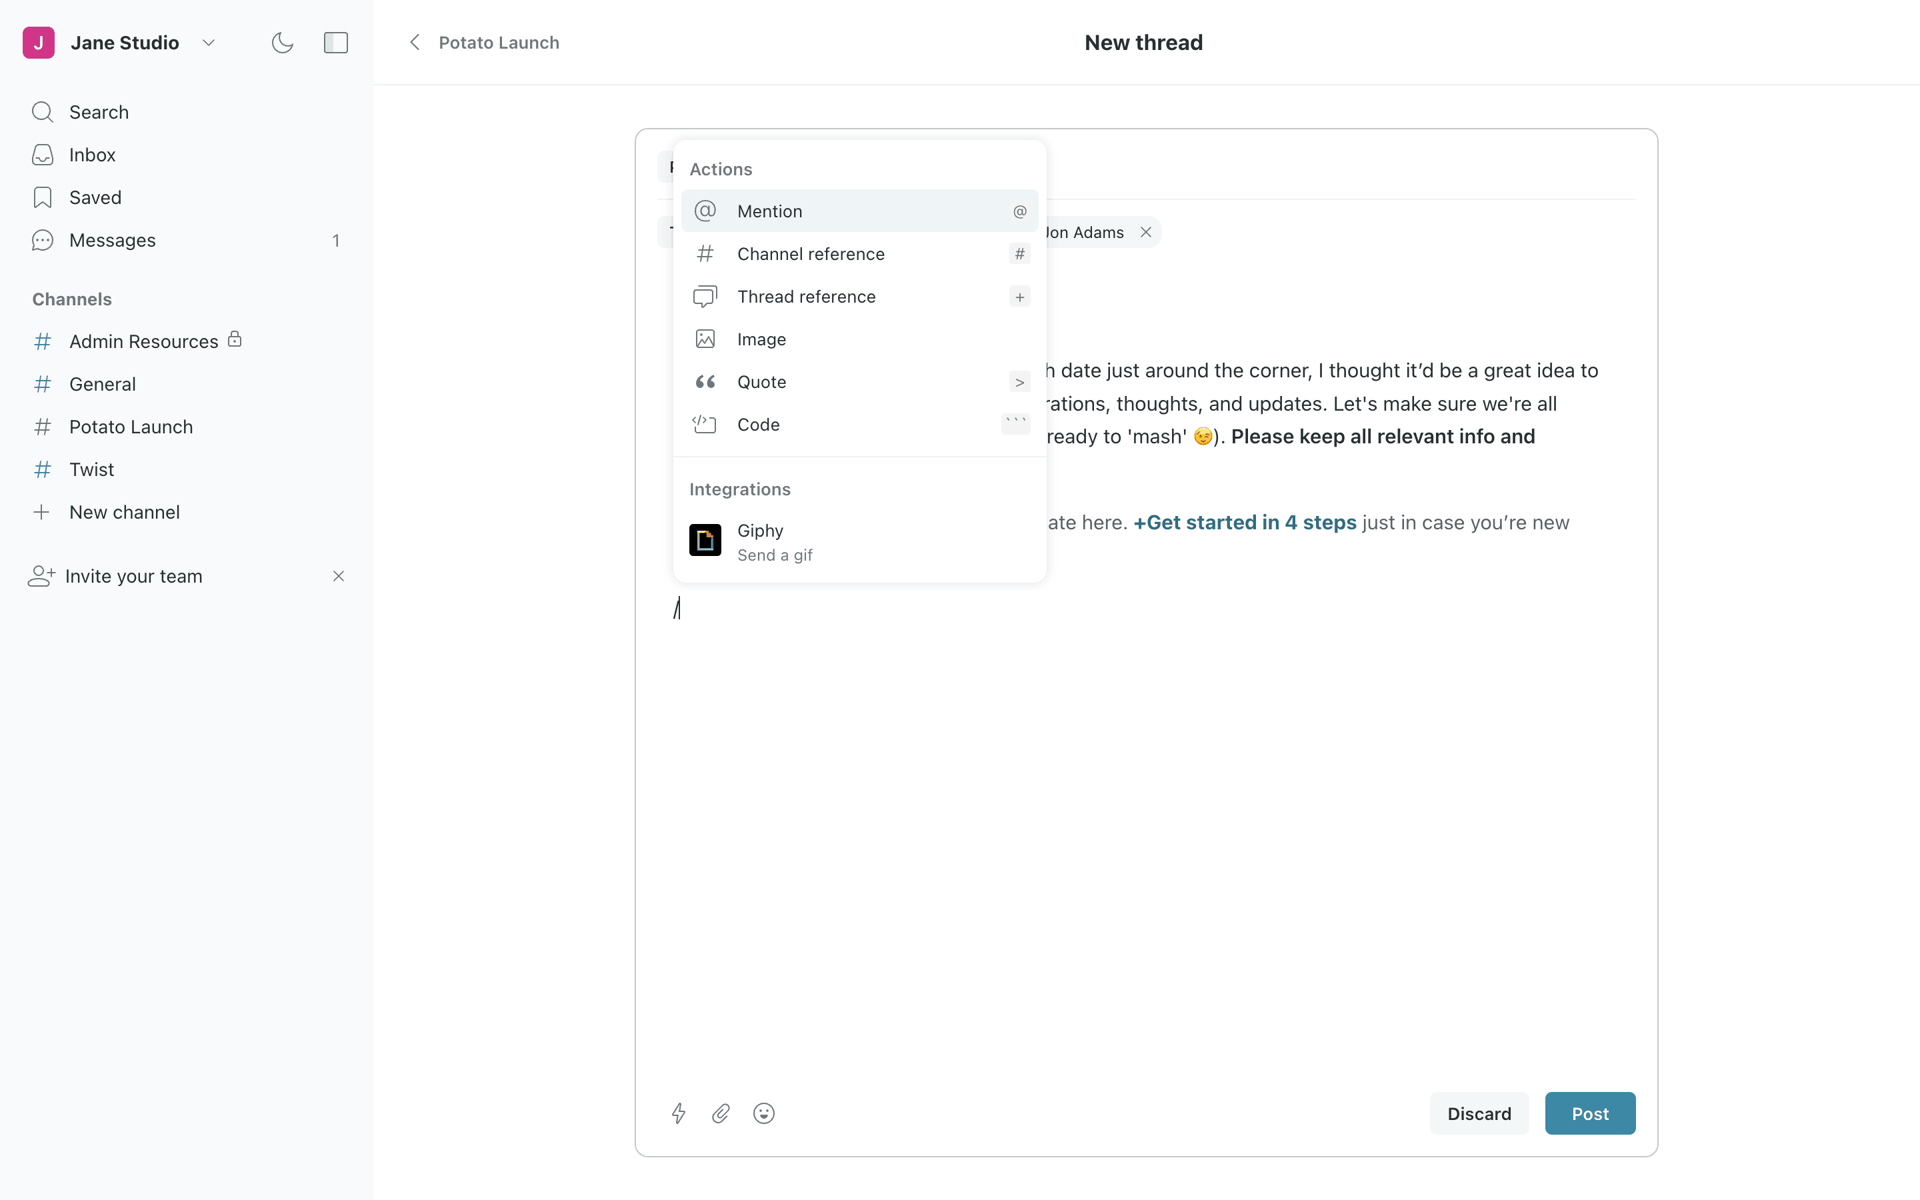1920x1200 pixels.
Task: Click the back chevron in header
Action: pos(415,42)
